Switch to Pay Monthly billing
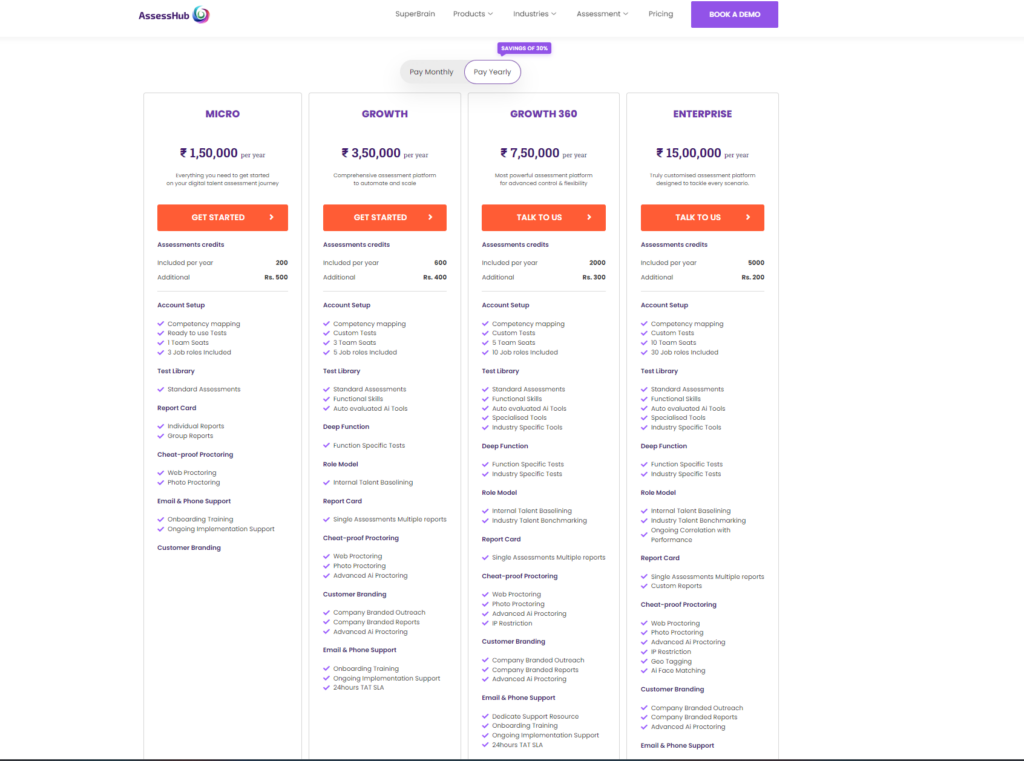Image resolution: width=1024 pixels, height=761 pixels. [x=431, y=72]
